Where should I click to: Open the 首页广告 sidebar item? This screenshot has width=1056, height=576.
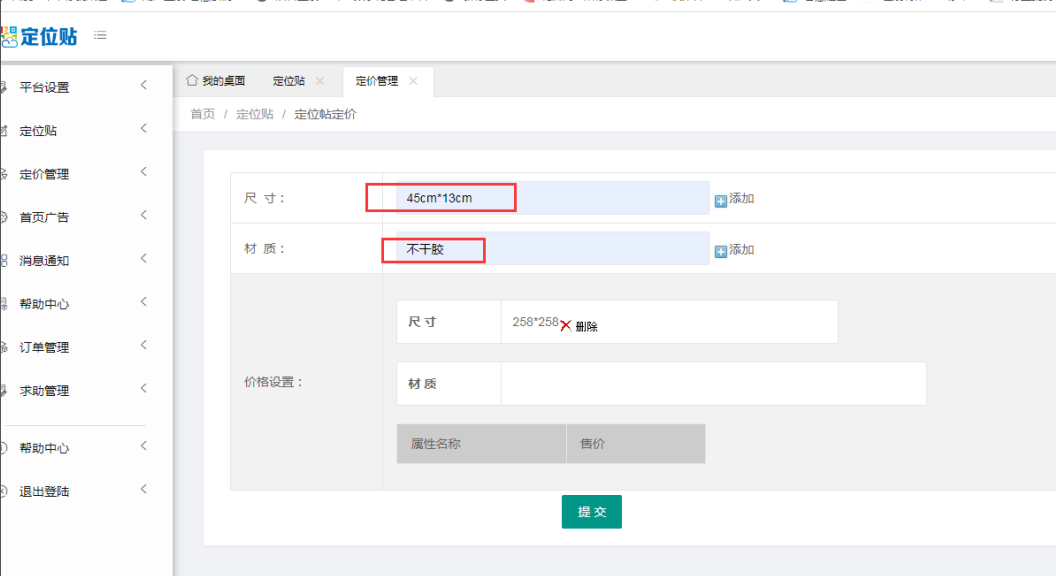(45, 217)
